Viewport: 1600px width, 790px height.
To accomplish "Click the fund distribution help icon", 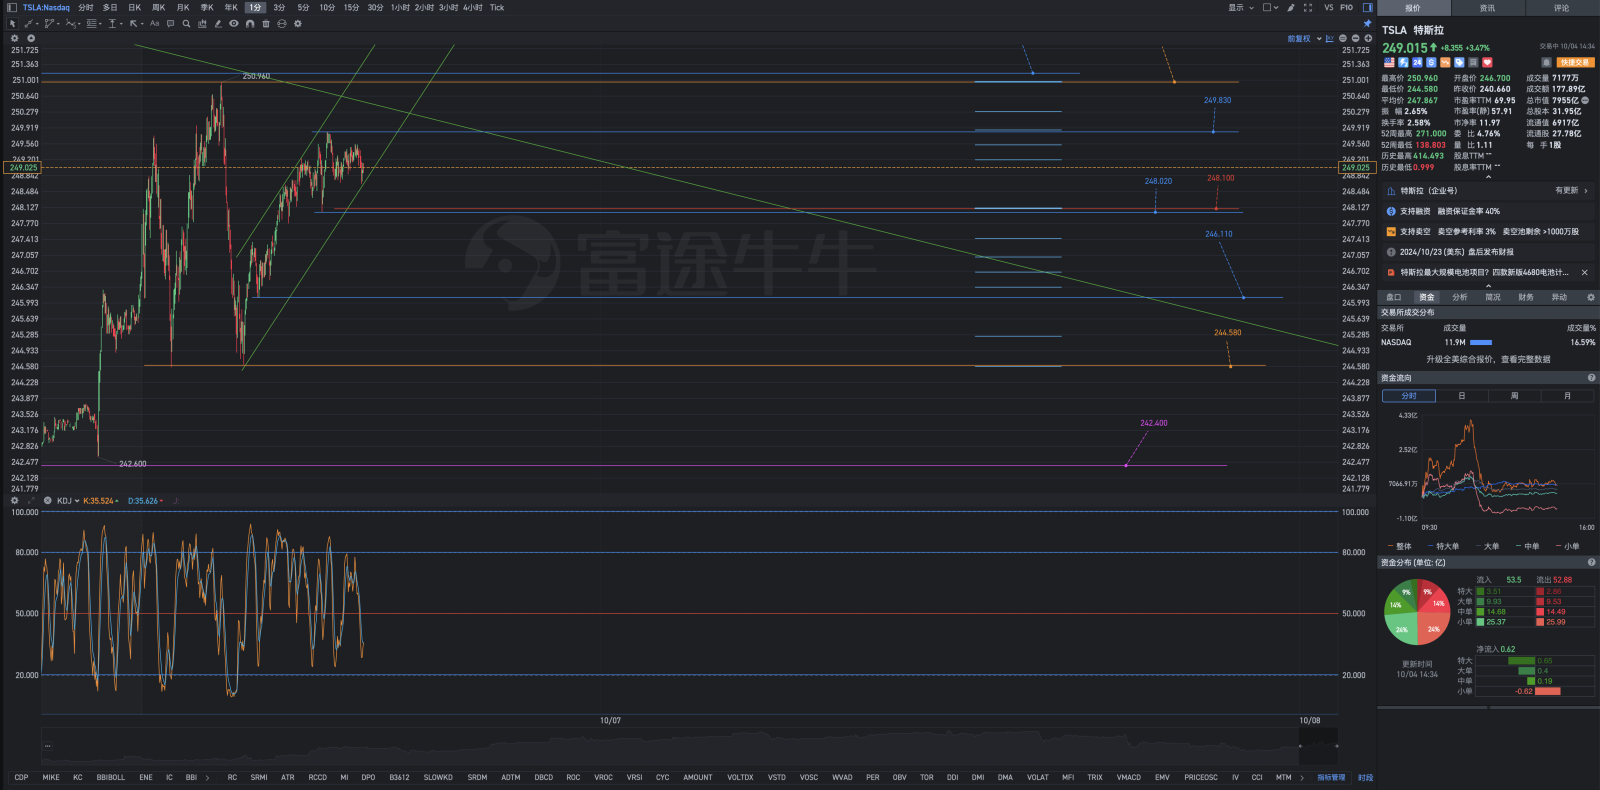I will point(1591,562).
